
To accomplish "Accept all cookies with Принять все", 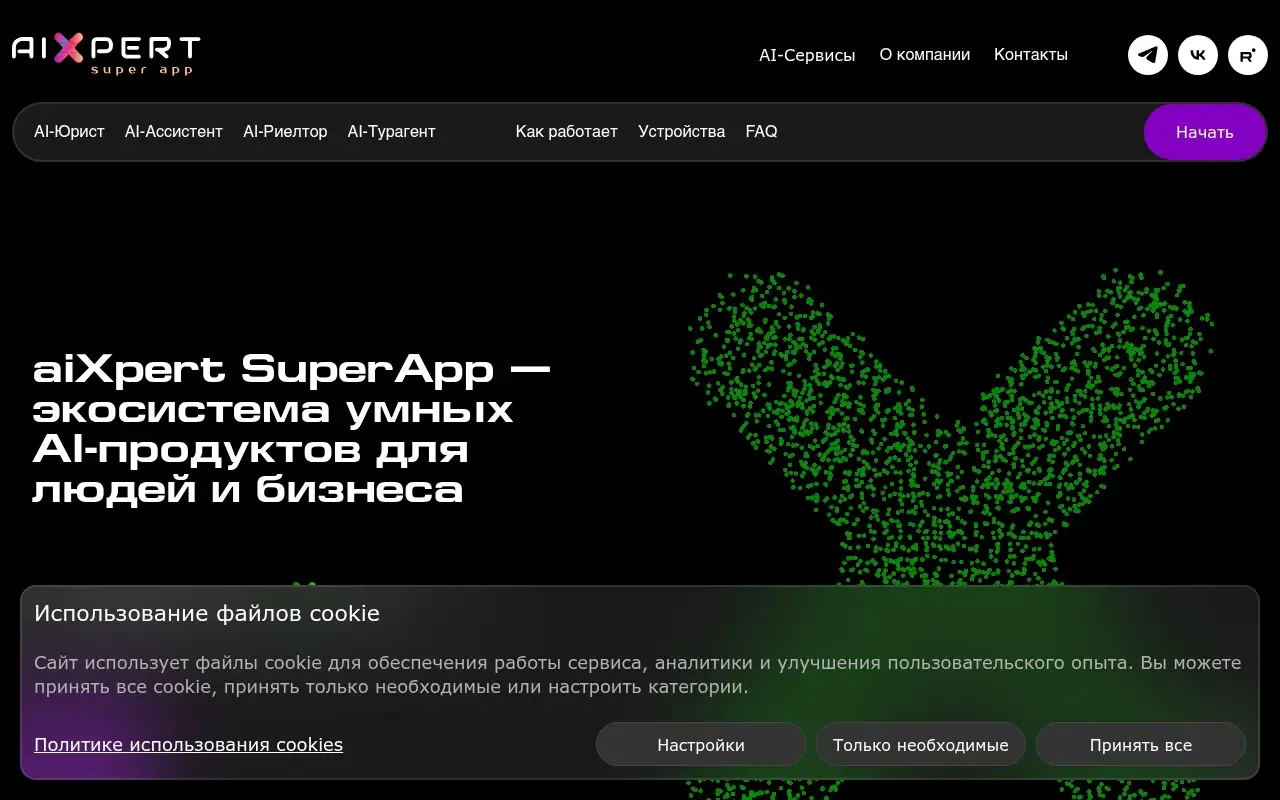I will click(1141, 745).
